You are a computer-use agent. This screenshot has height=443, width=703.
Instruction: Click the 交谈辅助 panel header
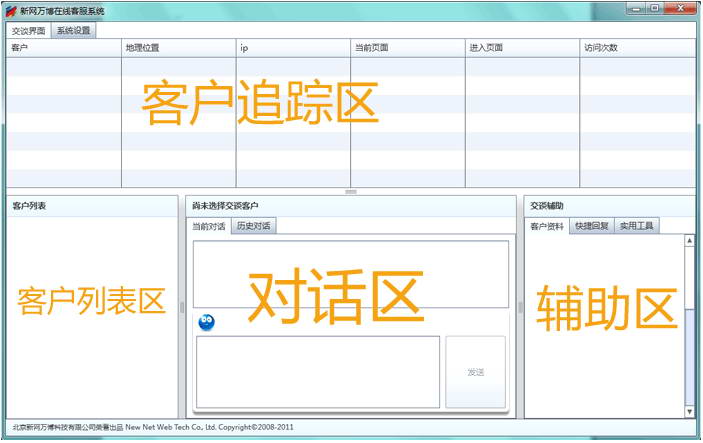coord(609,206)
